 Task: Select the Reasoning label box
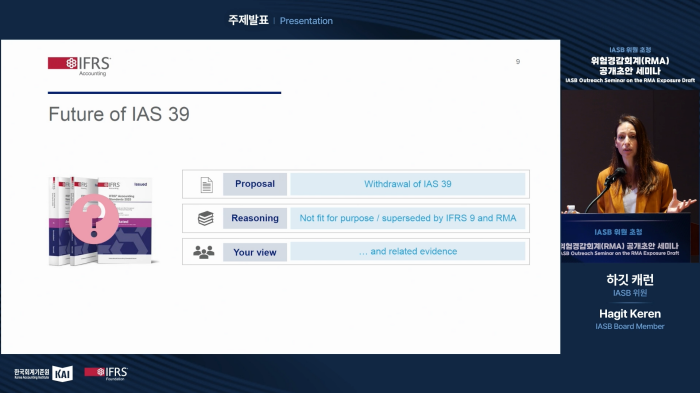(255, 218)
